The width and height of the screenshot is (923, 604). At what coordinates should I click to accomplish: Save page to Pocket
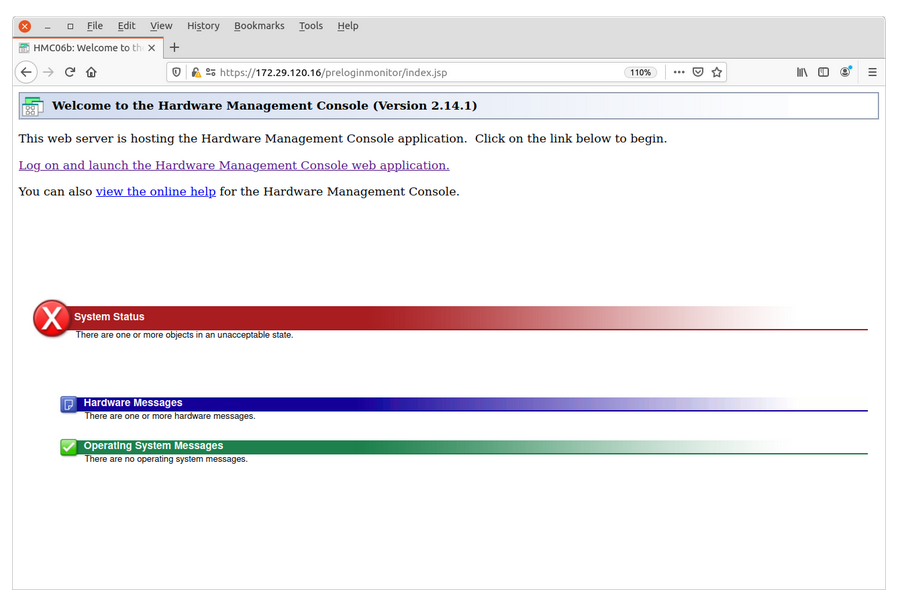coord(698,72)
